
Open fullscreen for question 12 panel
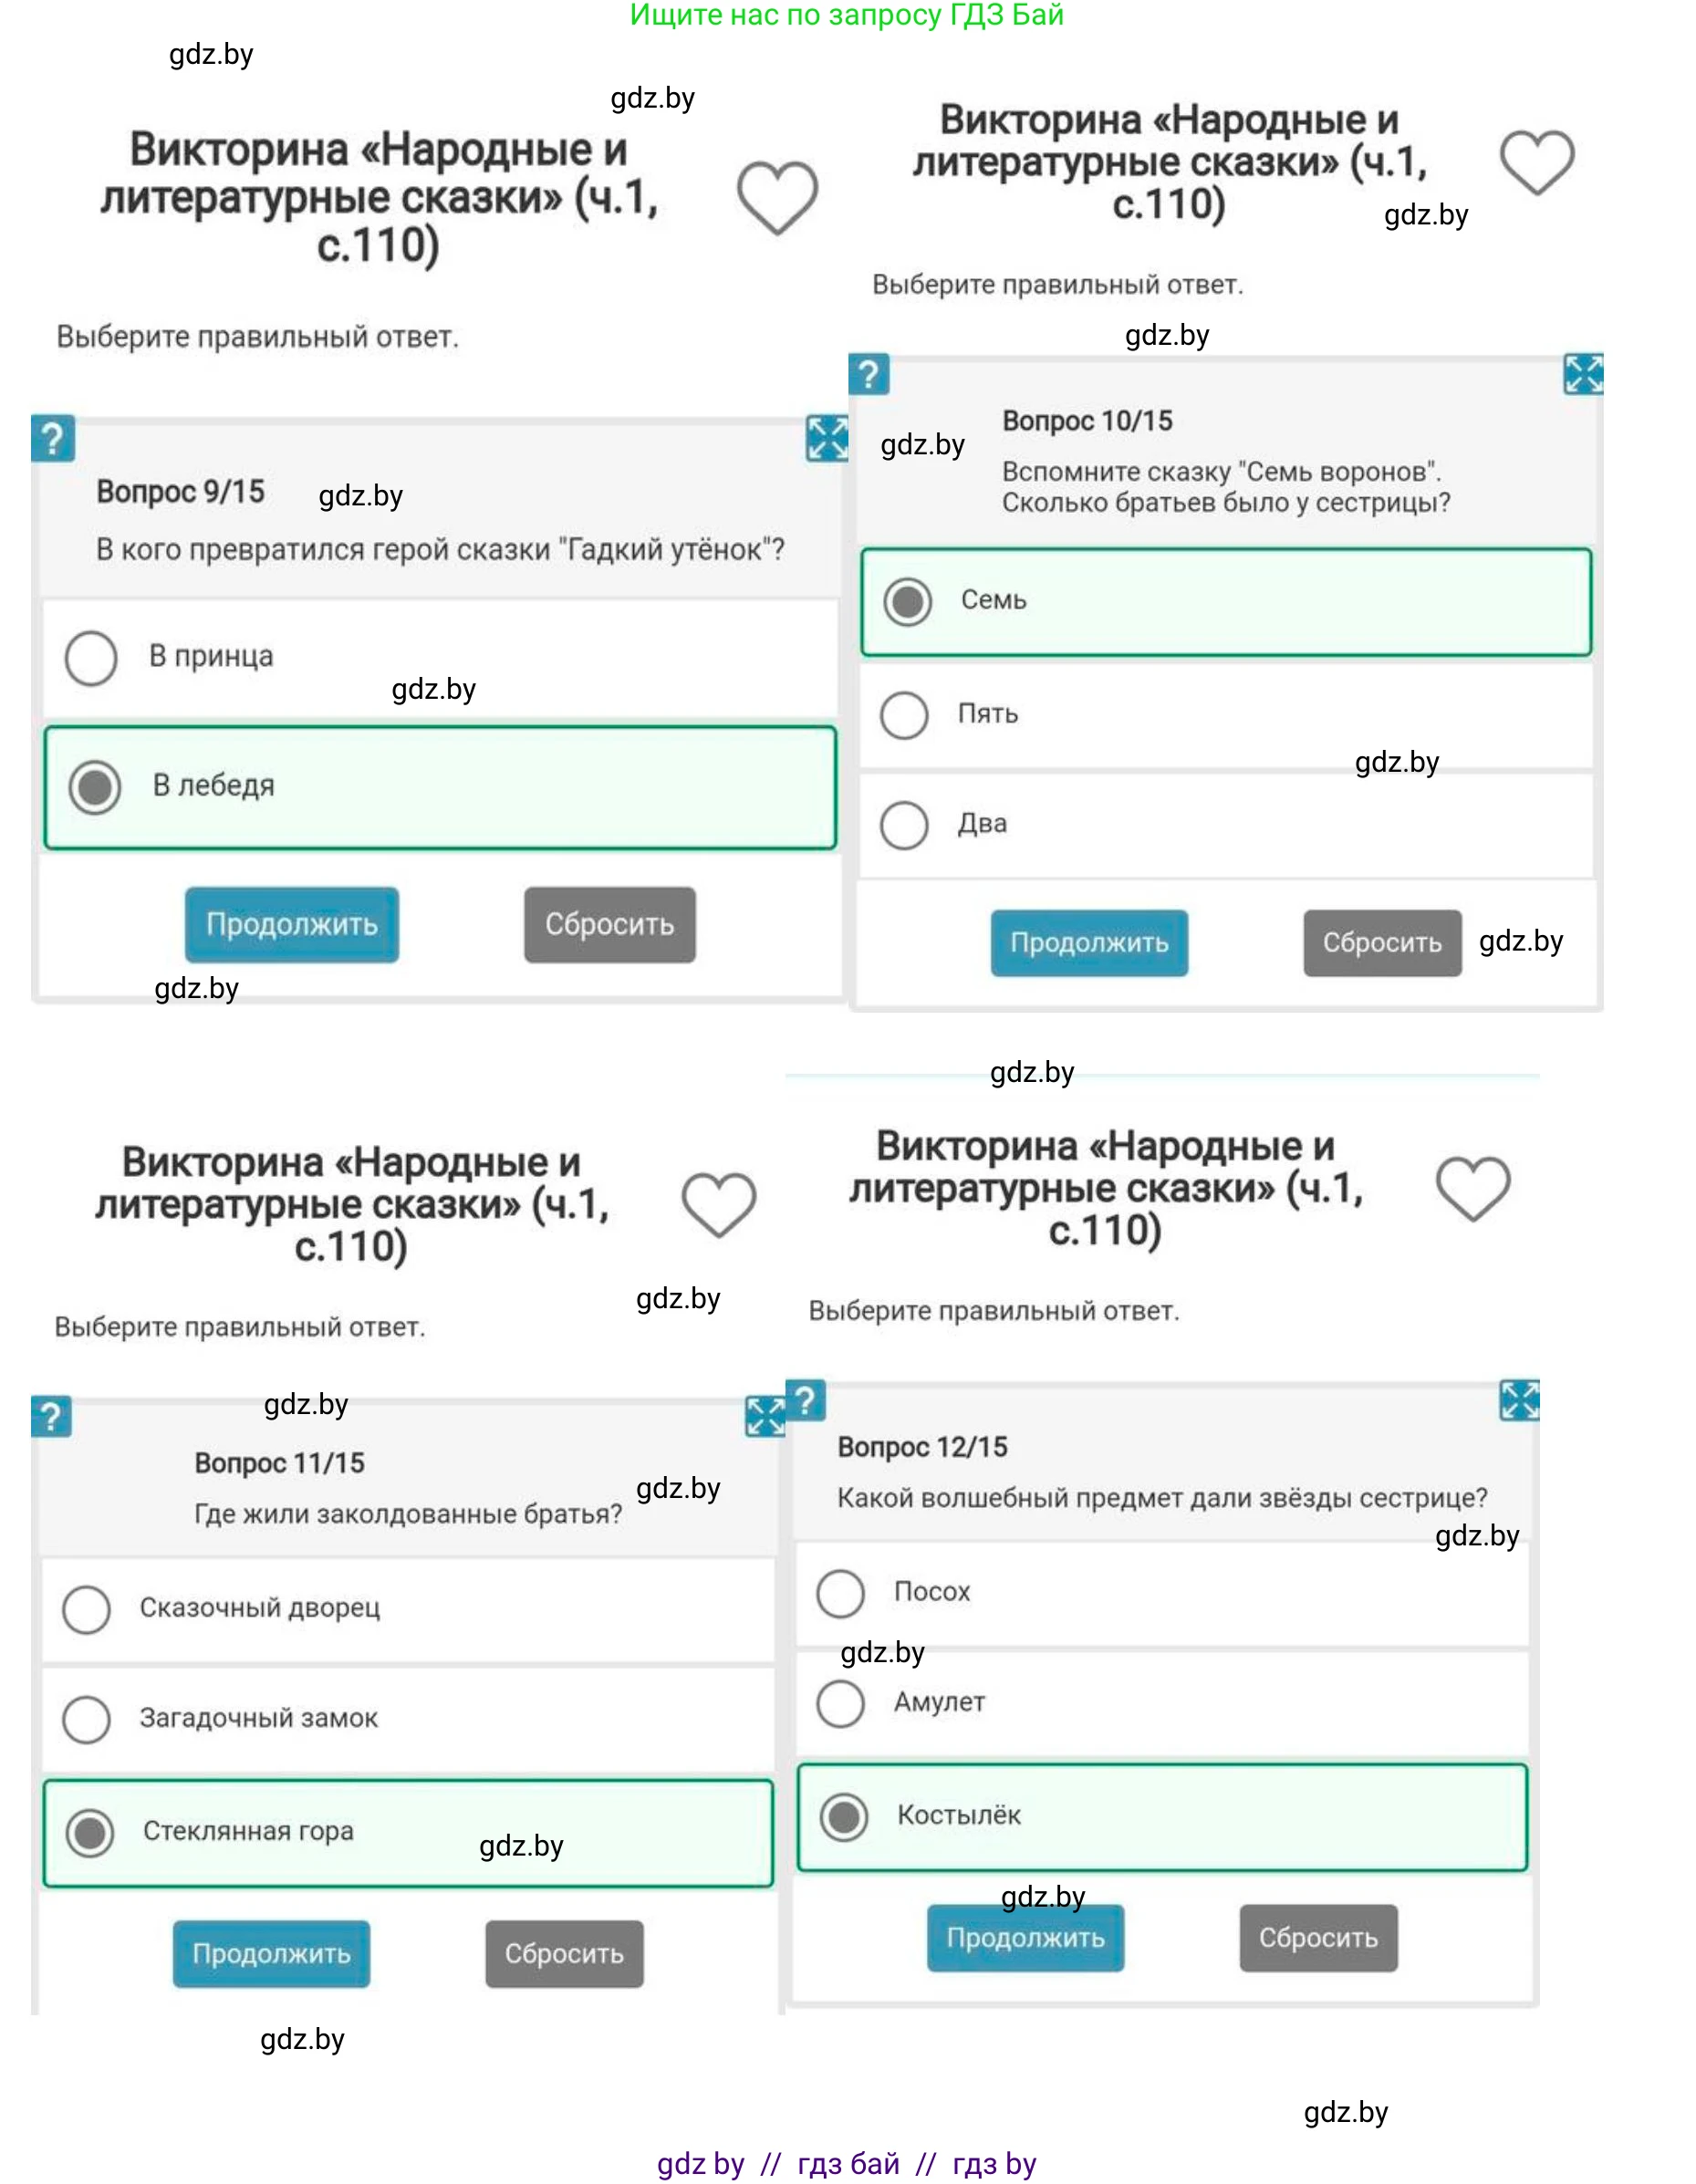point(1519,1400)
